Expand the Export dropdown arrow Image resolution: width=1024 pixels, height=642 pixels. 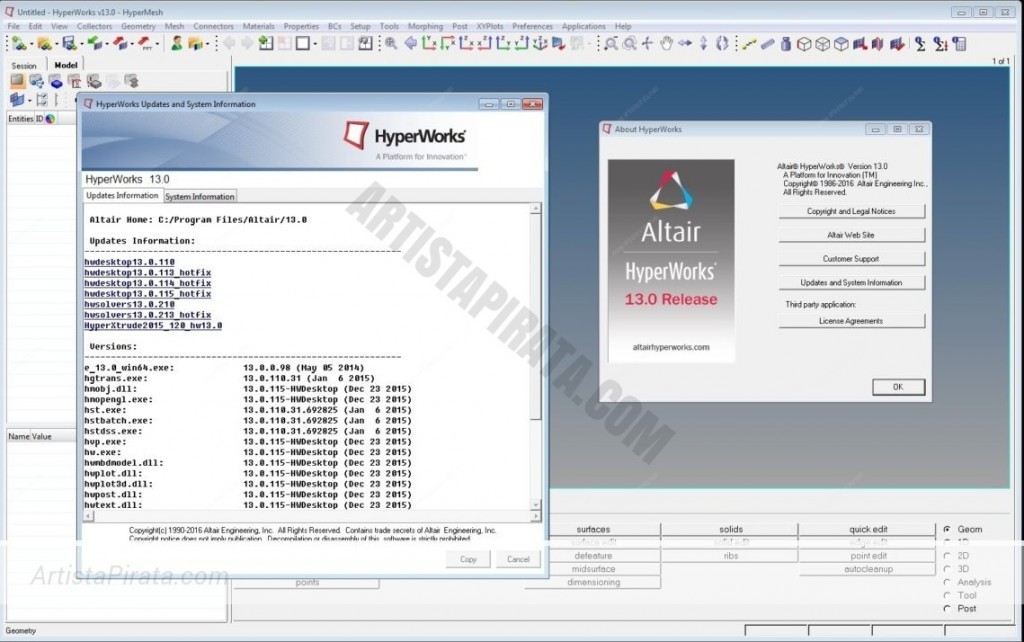pyautogui.click(x=131, y=44)
